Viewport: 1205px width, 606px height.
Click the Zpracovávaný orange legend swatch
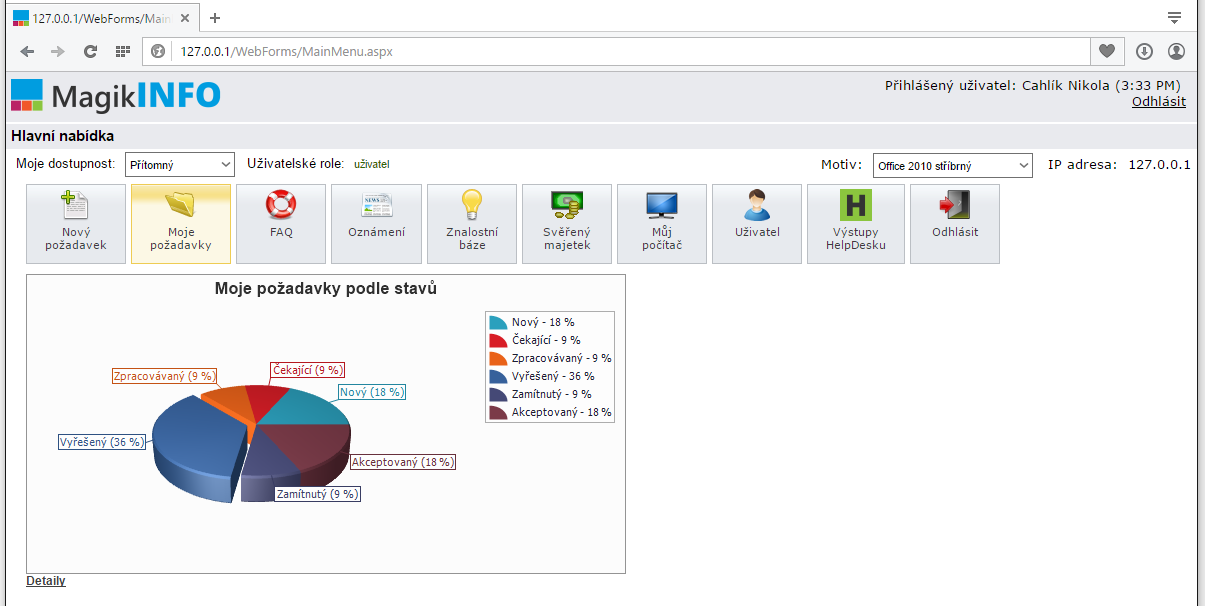click(498, 358)
